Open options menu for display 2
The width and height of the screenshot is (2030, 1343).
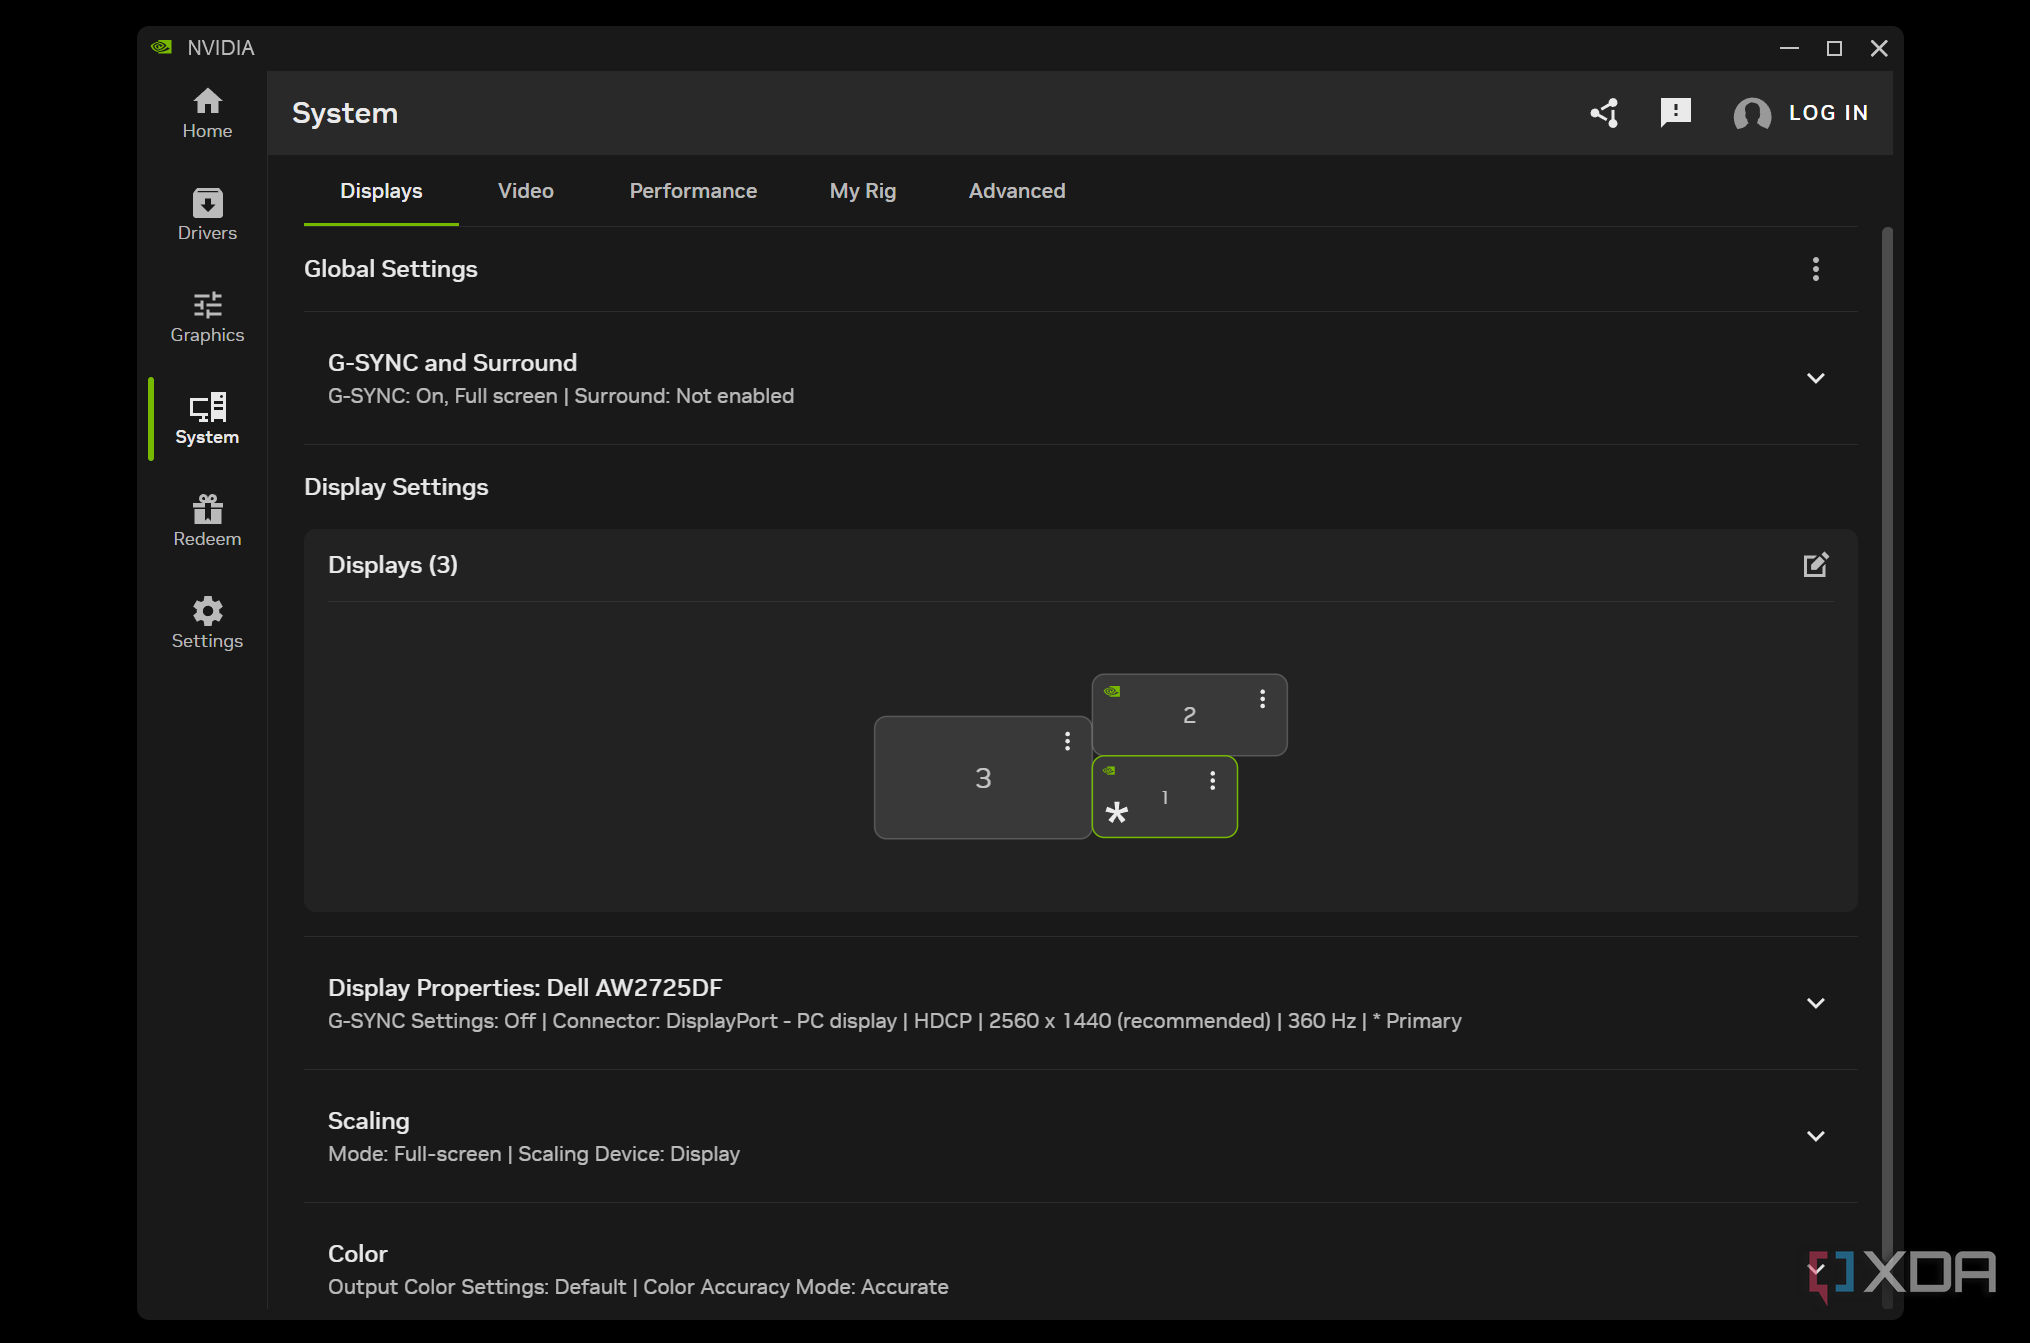point(1263,699)
